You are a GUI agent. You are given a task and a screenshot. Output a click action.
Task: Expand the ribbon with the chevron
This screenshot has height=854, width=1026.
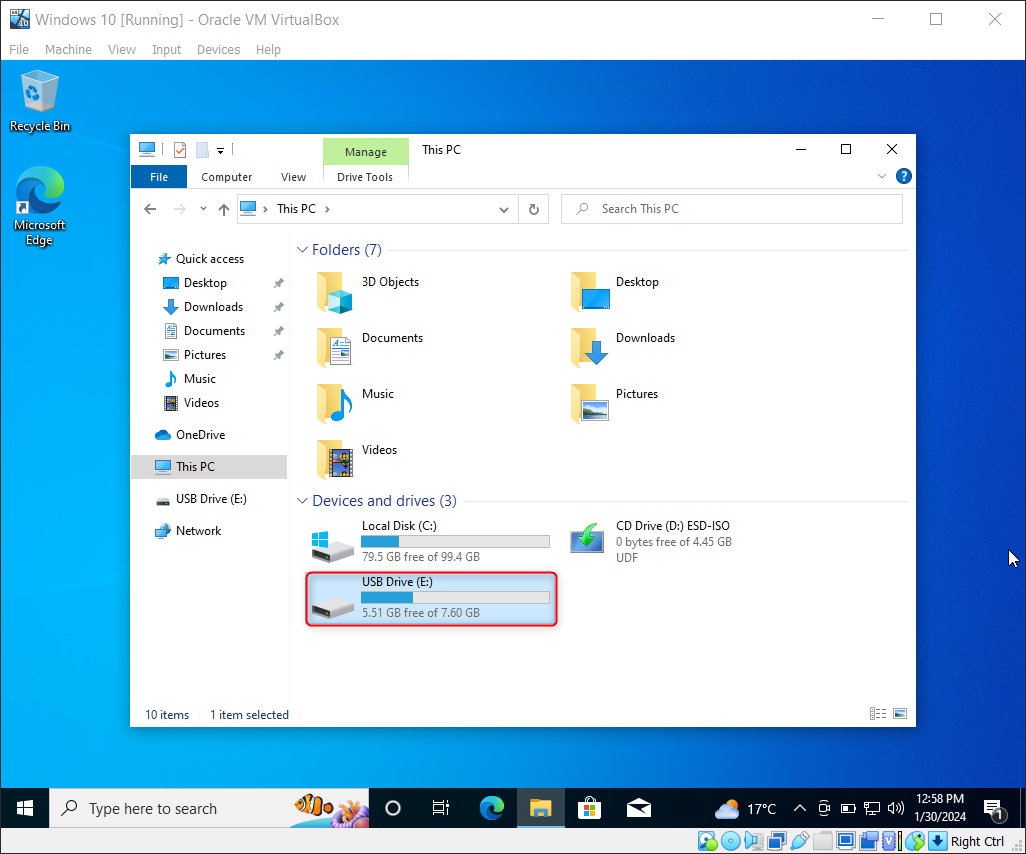tap(881, 176)
